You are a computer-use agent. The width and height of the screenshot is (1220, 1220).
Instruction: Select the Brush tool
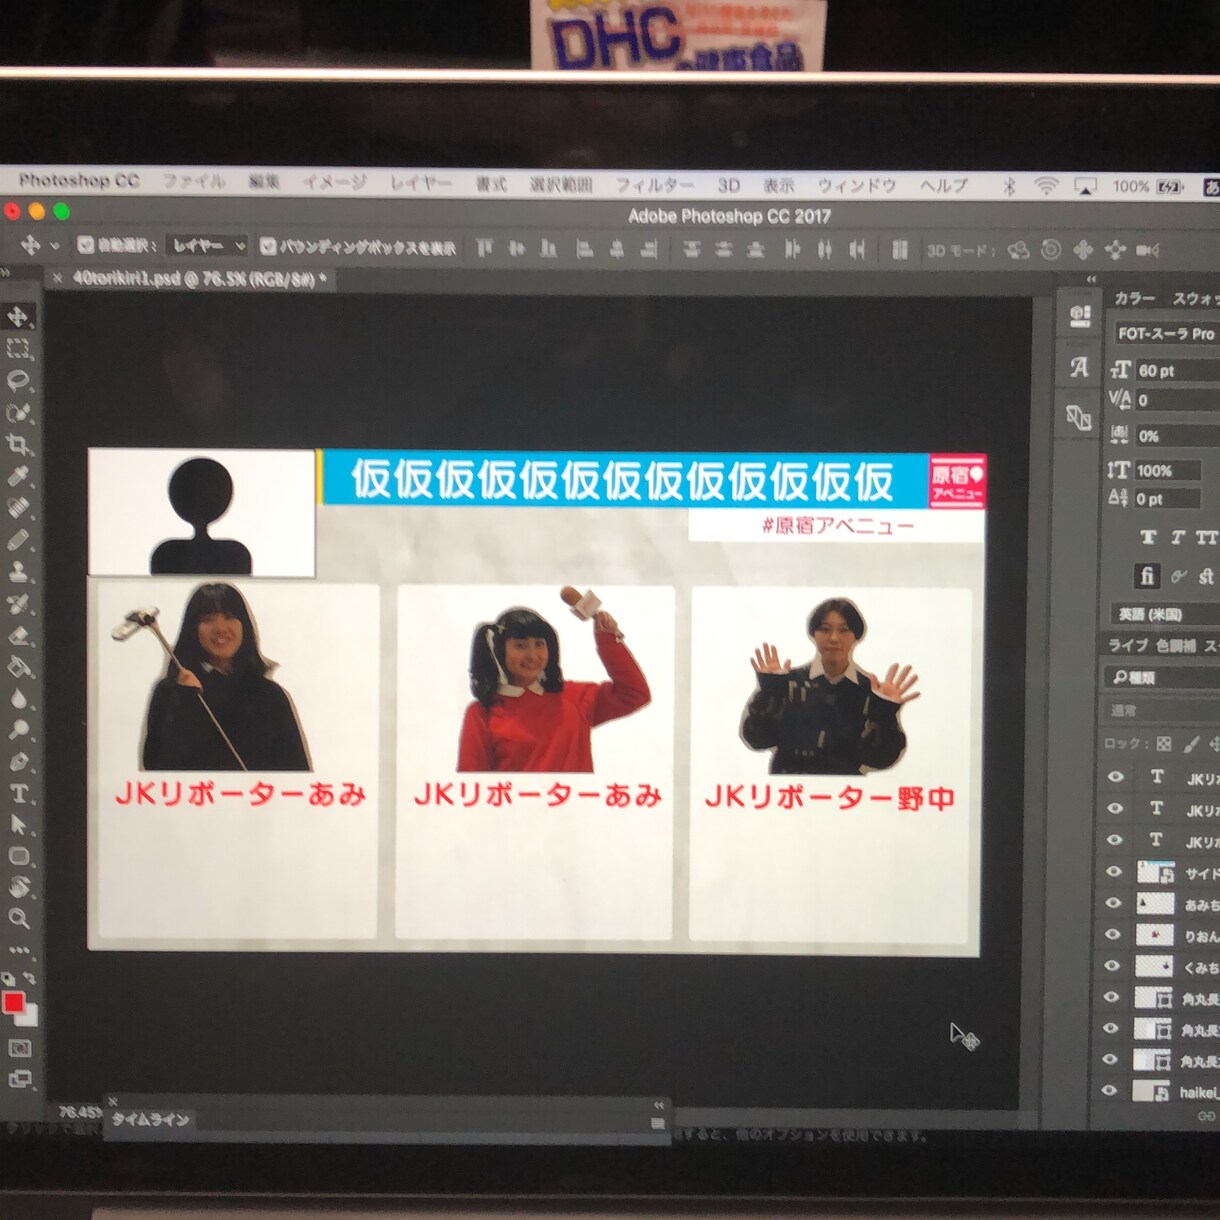[18, 540]
